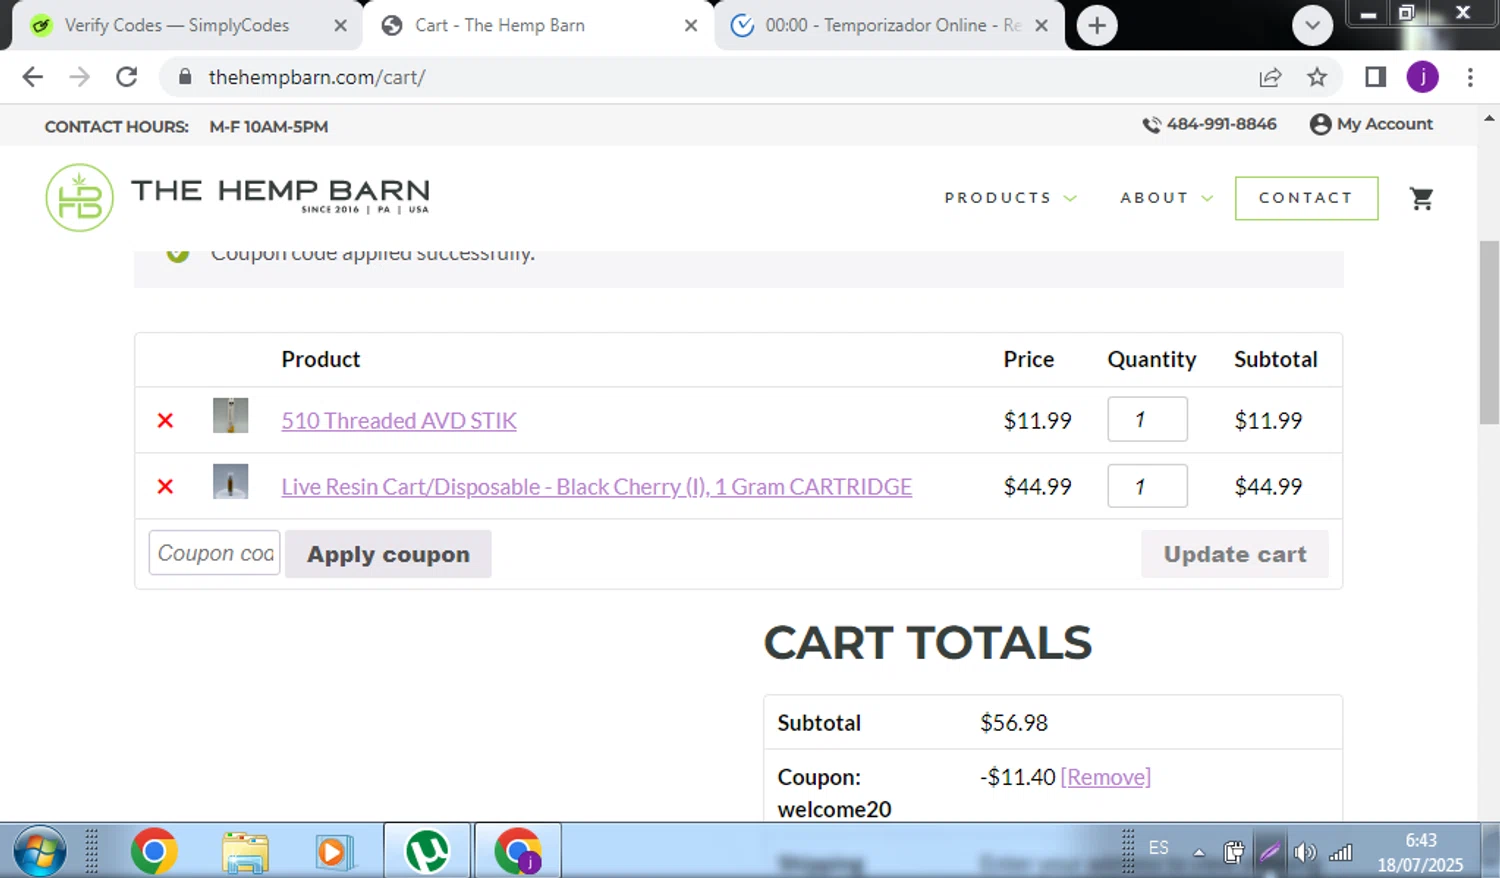
Task: Open the Chrome profile window in taskbar
Action: click(x=518, y=851)
